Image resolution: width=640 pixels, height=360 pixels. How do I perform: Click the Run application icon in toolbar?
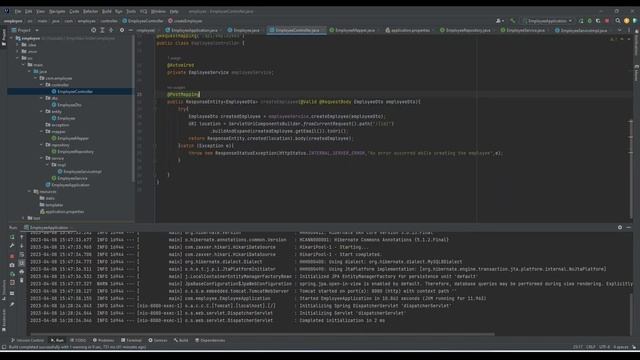(x=581, y=21)
